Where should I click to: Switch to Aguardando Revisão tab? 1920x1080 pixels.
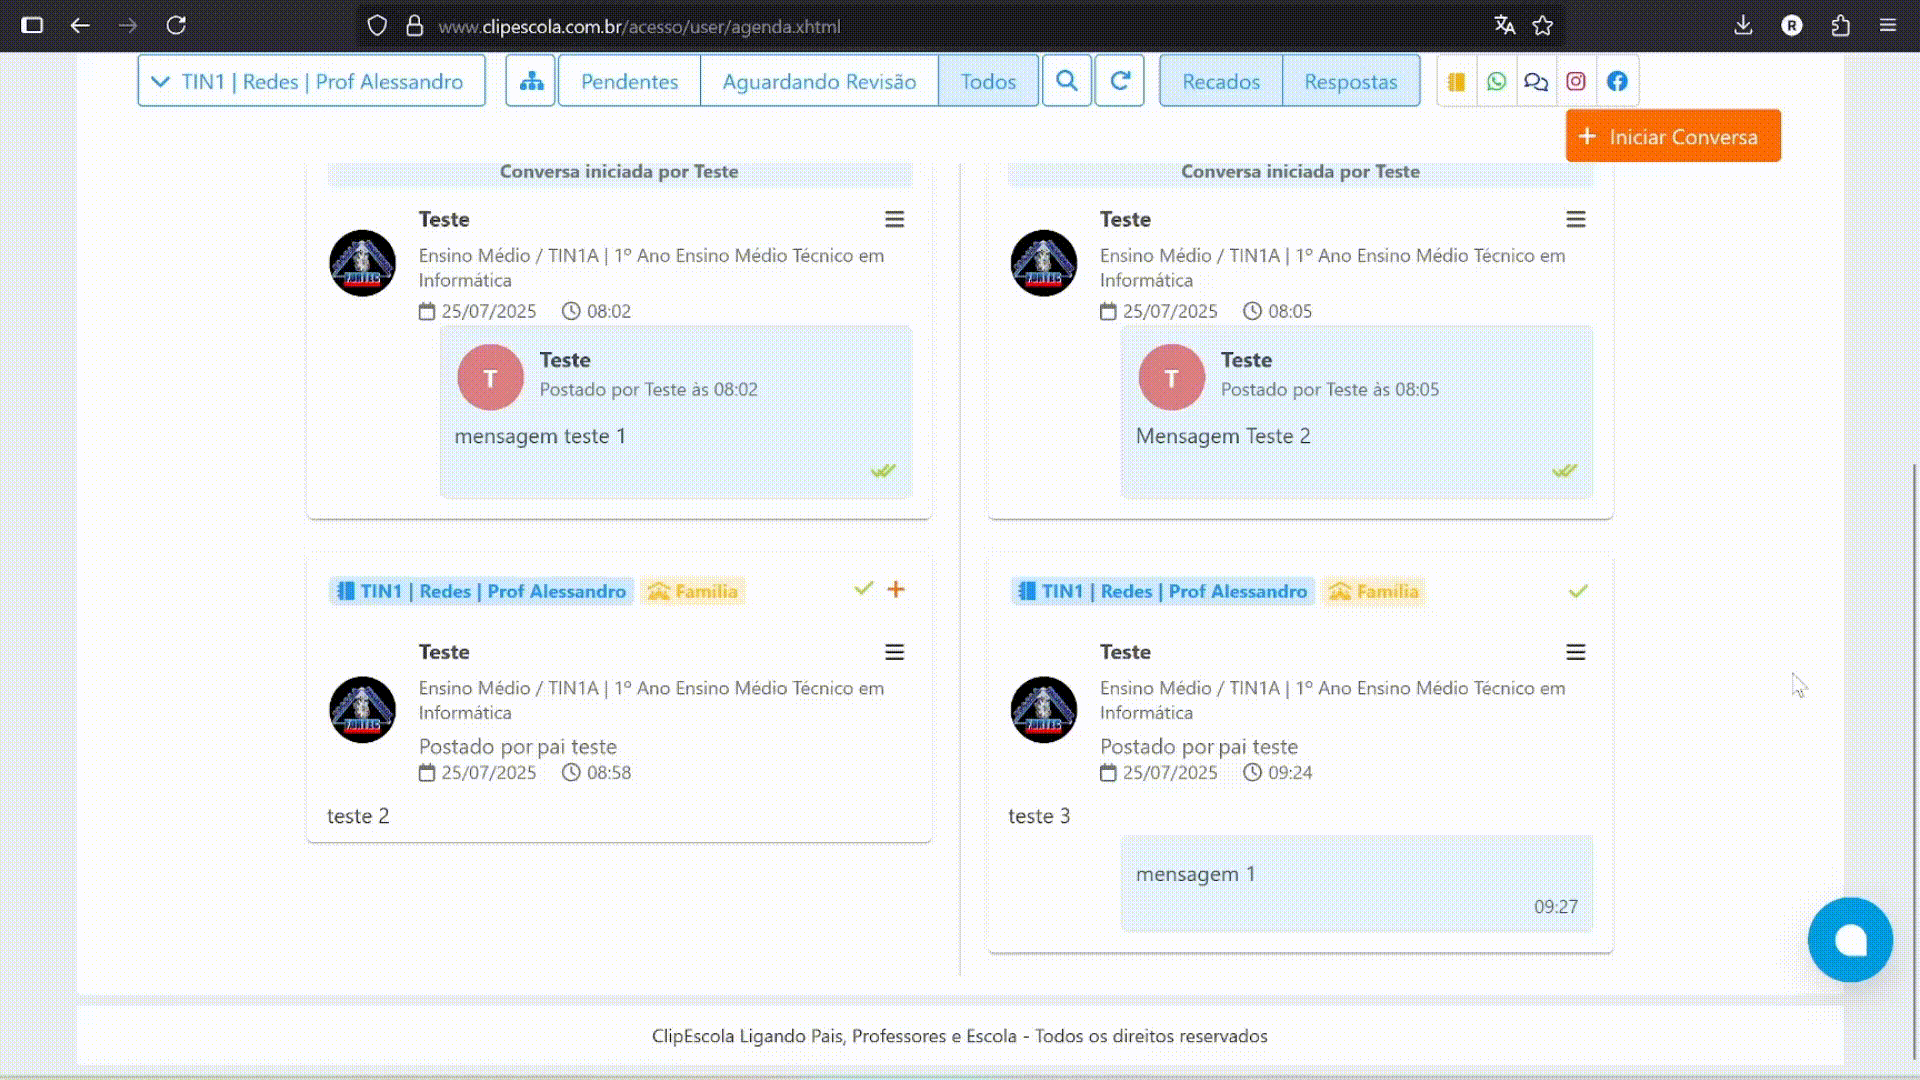819,81
